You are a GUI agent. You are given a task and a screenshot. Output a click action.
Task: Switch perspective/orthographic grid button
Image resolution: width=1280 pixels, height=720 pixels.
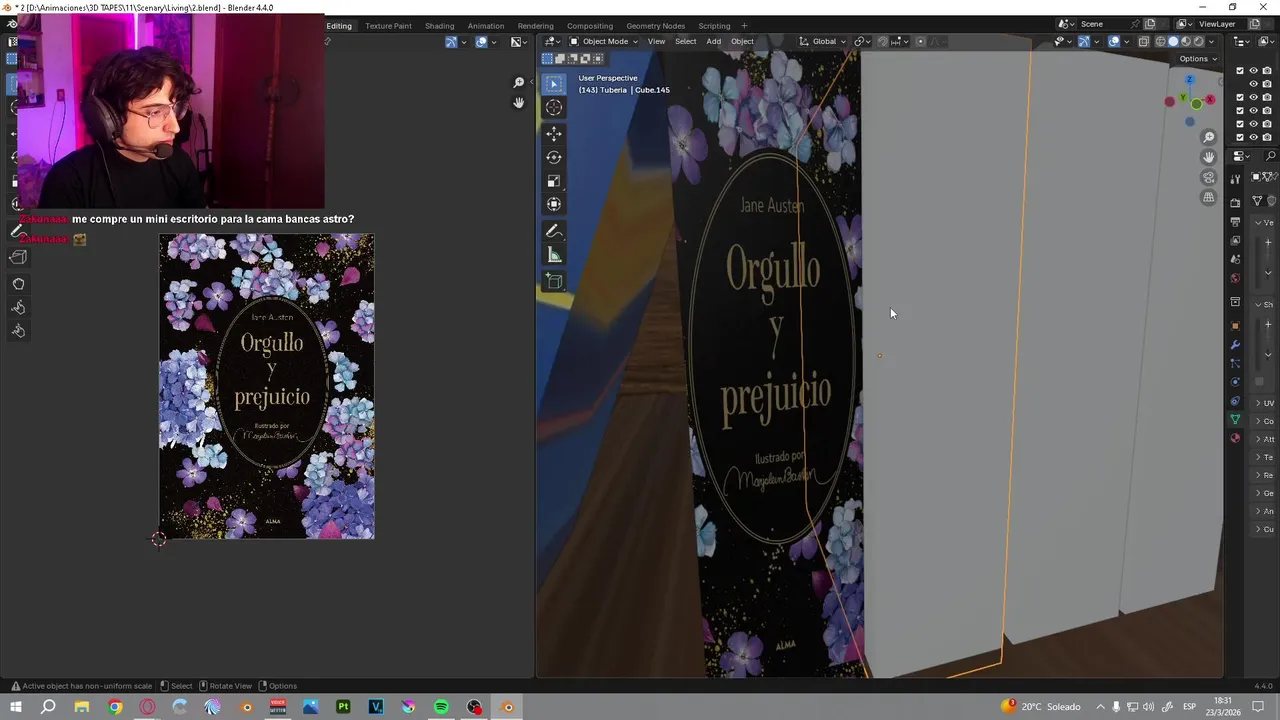coord(1209,197)
